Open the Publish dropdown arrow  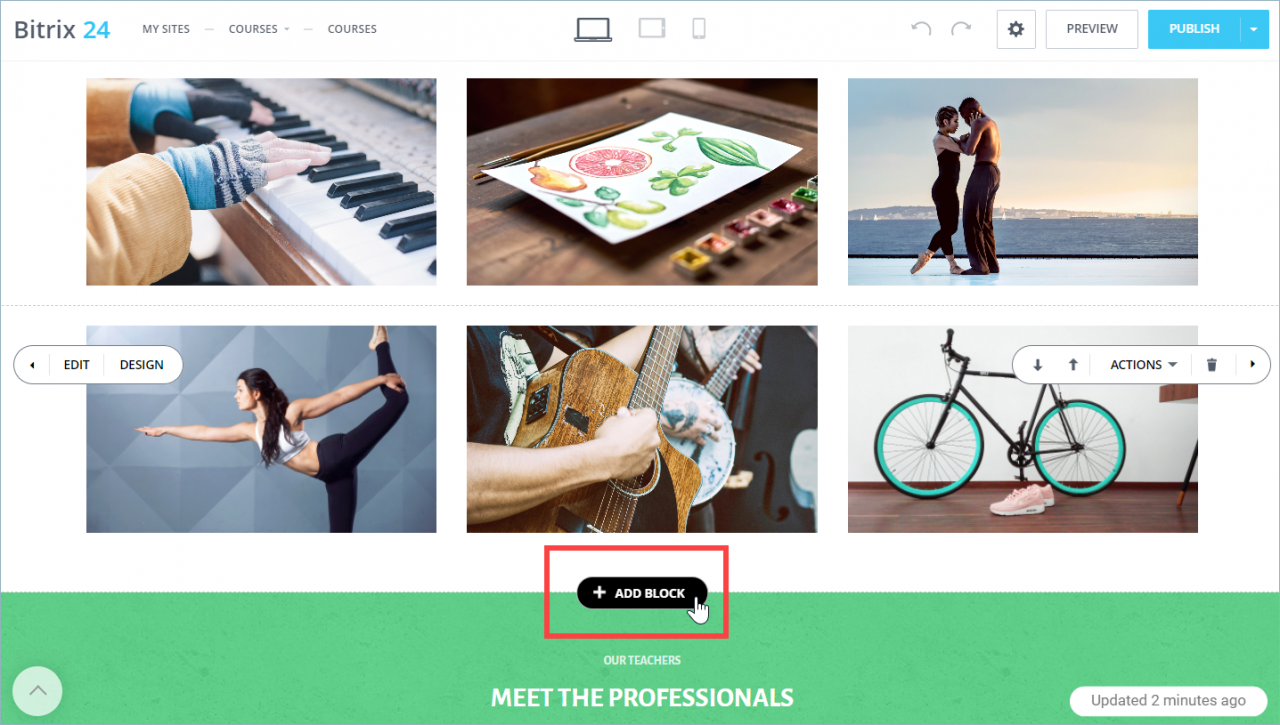[x=1254, y=29]
